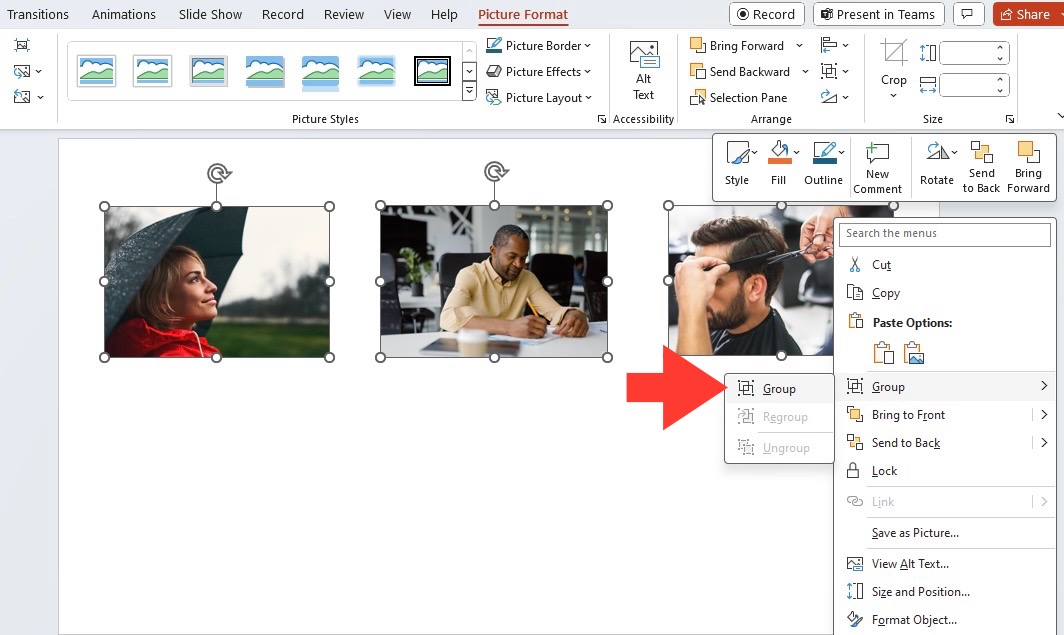Click the Alt Text icon in ribbon
The image size is (1064, 635).
pos(643,54)
